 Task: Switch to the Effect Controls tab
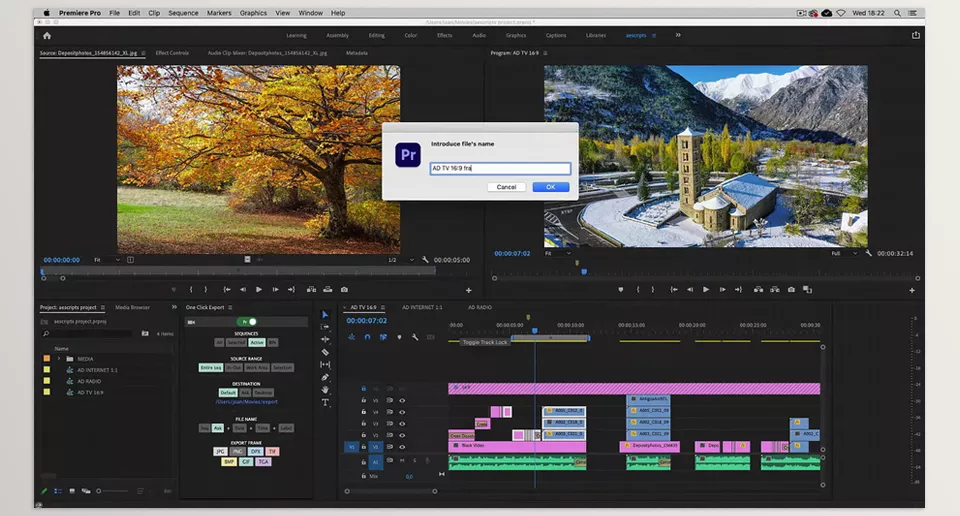click(172, 53)
